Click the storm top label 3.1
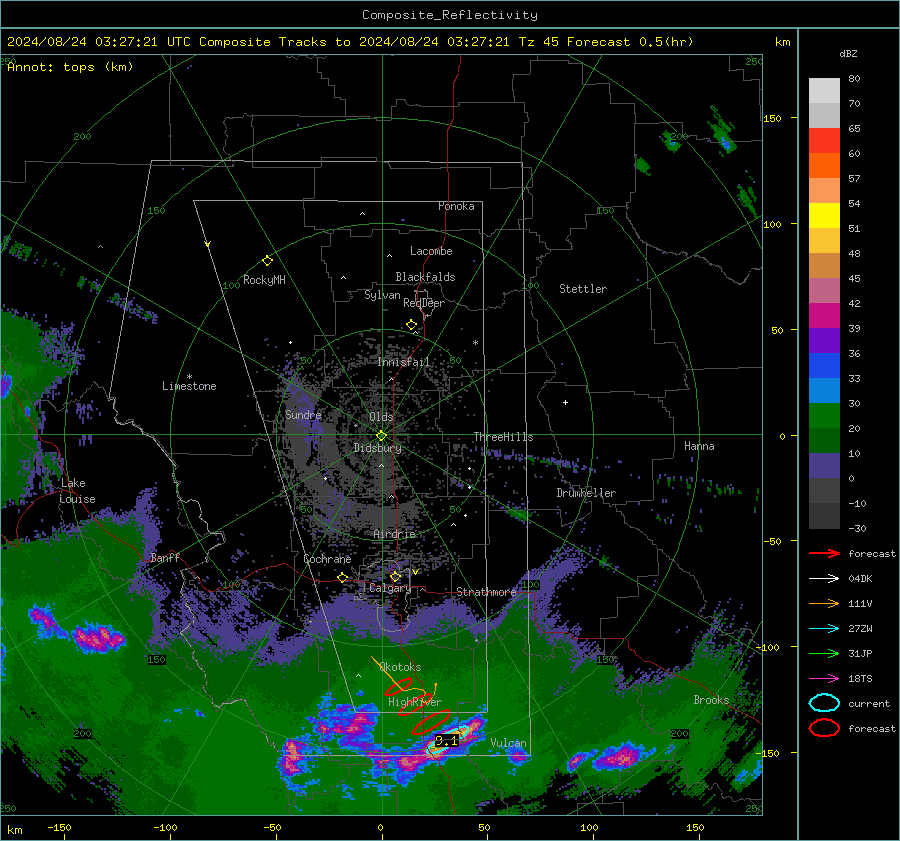Image resolution: width=900 pixels, height=841 pixels. 446,741
